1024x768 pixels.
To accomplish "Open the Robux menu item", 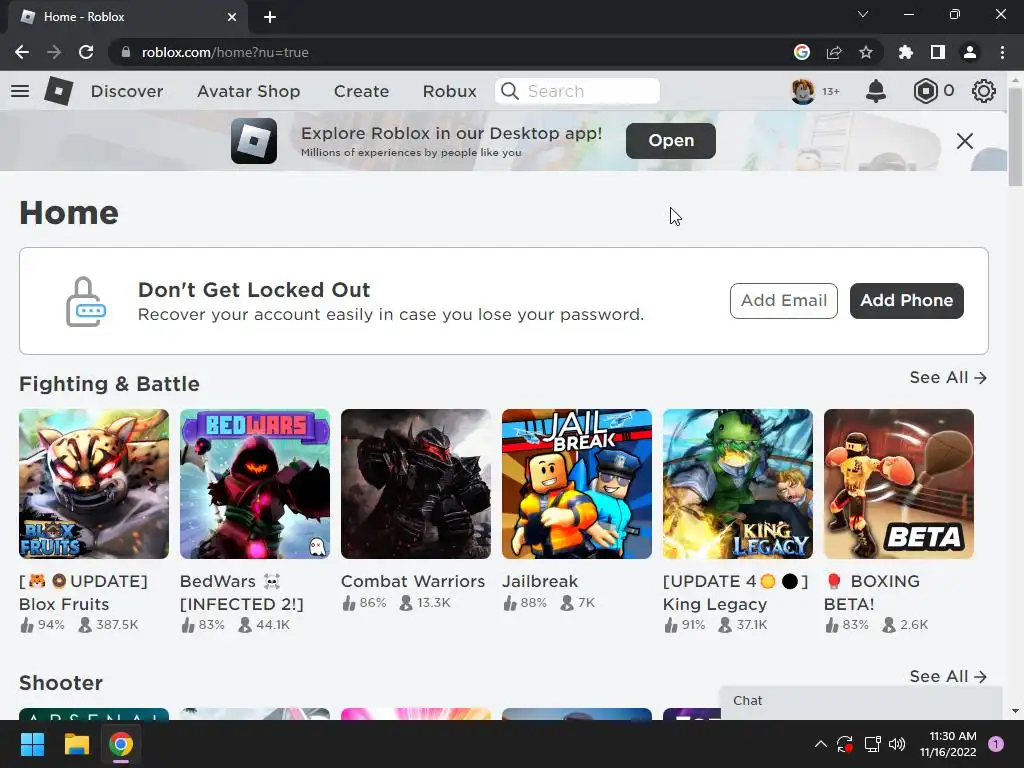I will pos(449,91).
